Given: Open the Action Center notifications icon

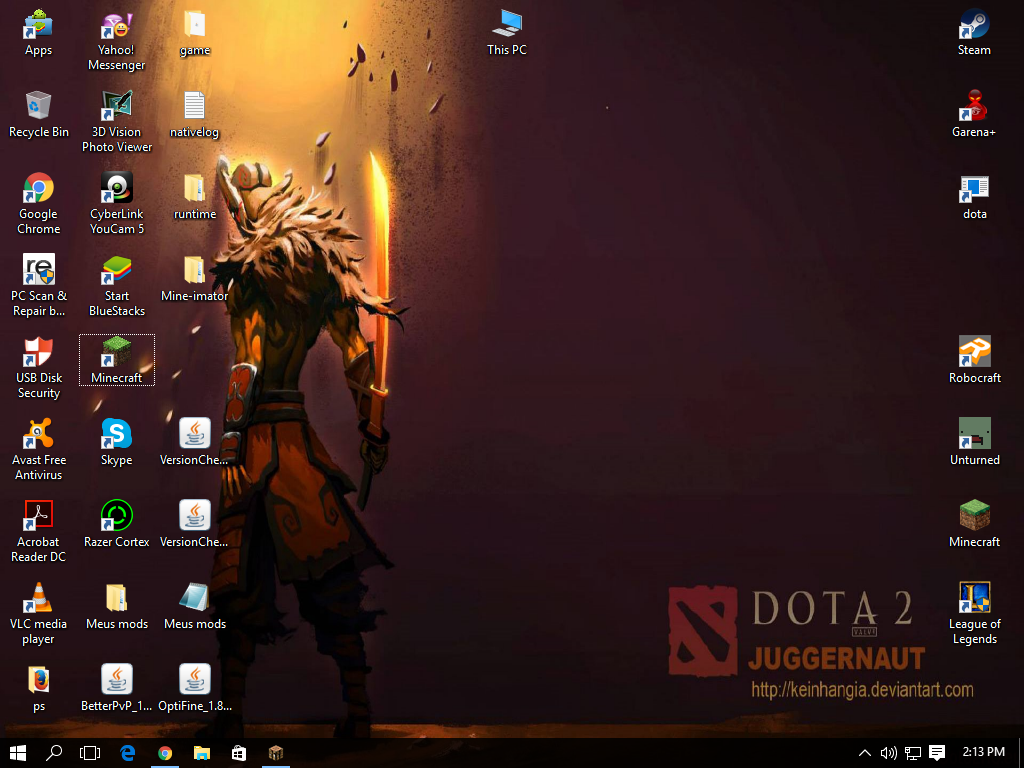Looking at the screenshot, I should 937,753.
